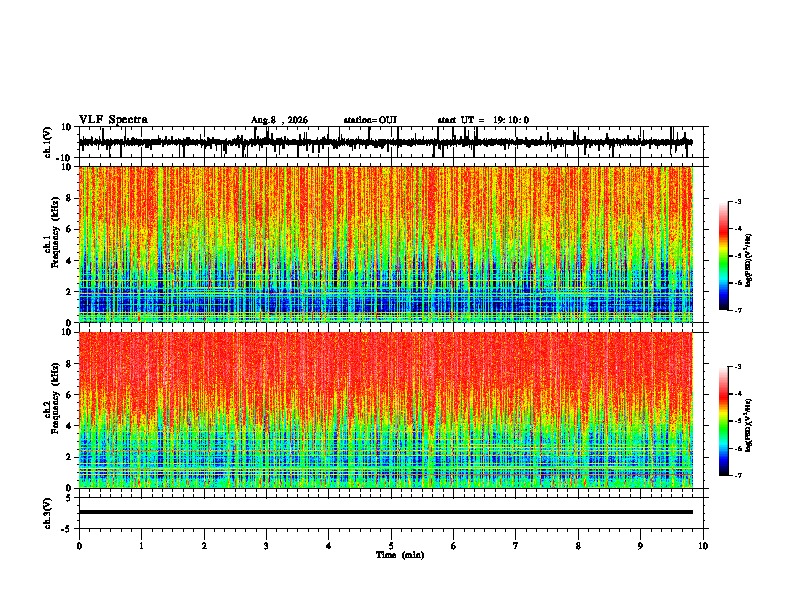Click the "-3" label on ch.1 color bar
Image resolution: width=792 pixels, height=612 pixels.
click(737, 201)
